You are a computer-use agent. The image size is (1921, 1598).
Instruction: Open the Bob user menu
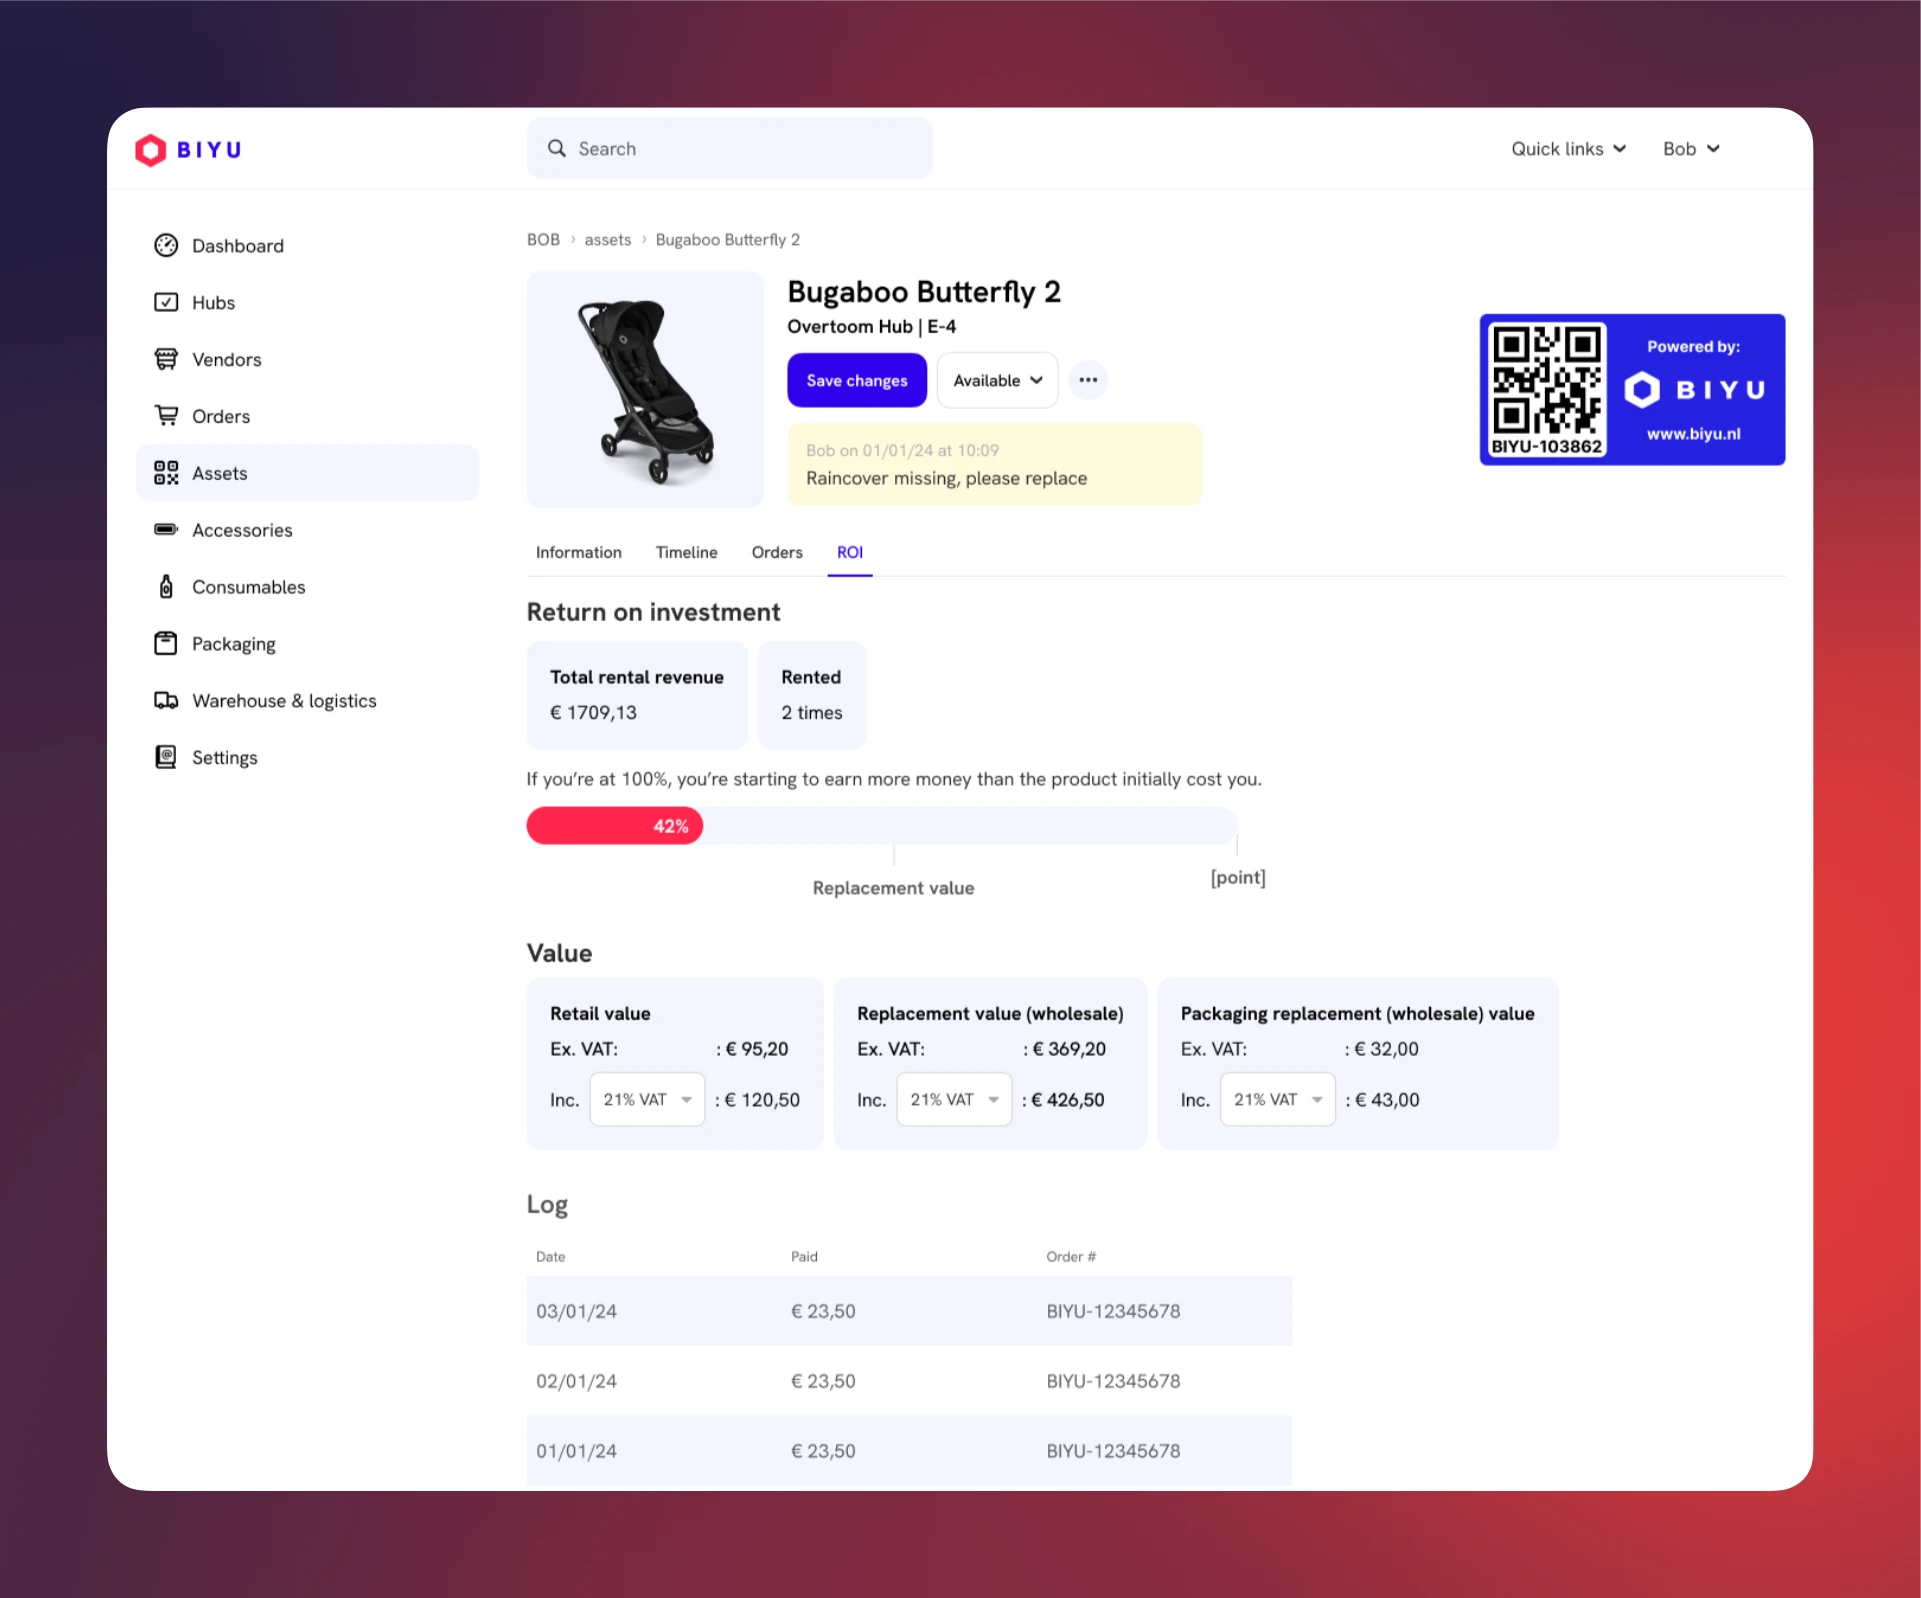pyautogui.click(x=1690, y=149)
